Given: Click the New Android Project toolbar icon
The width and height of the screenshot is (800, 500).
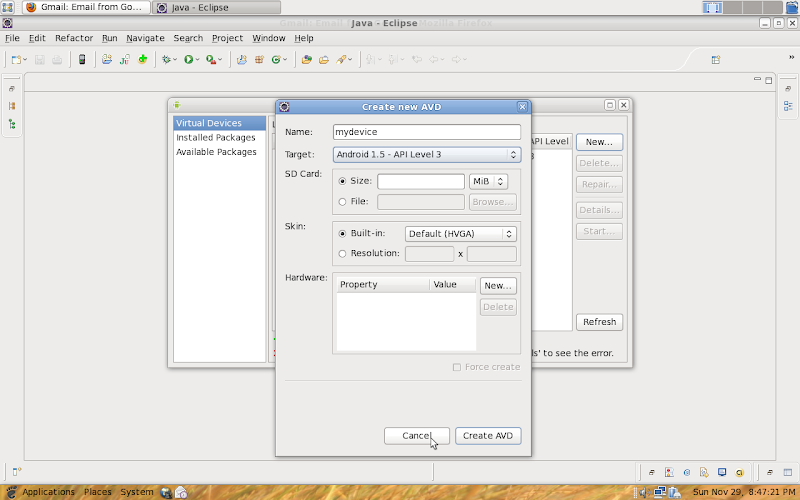Looking at the screenshot, I should pos(107,59).
